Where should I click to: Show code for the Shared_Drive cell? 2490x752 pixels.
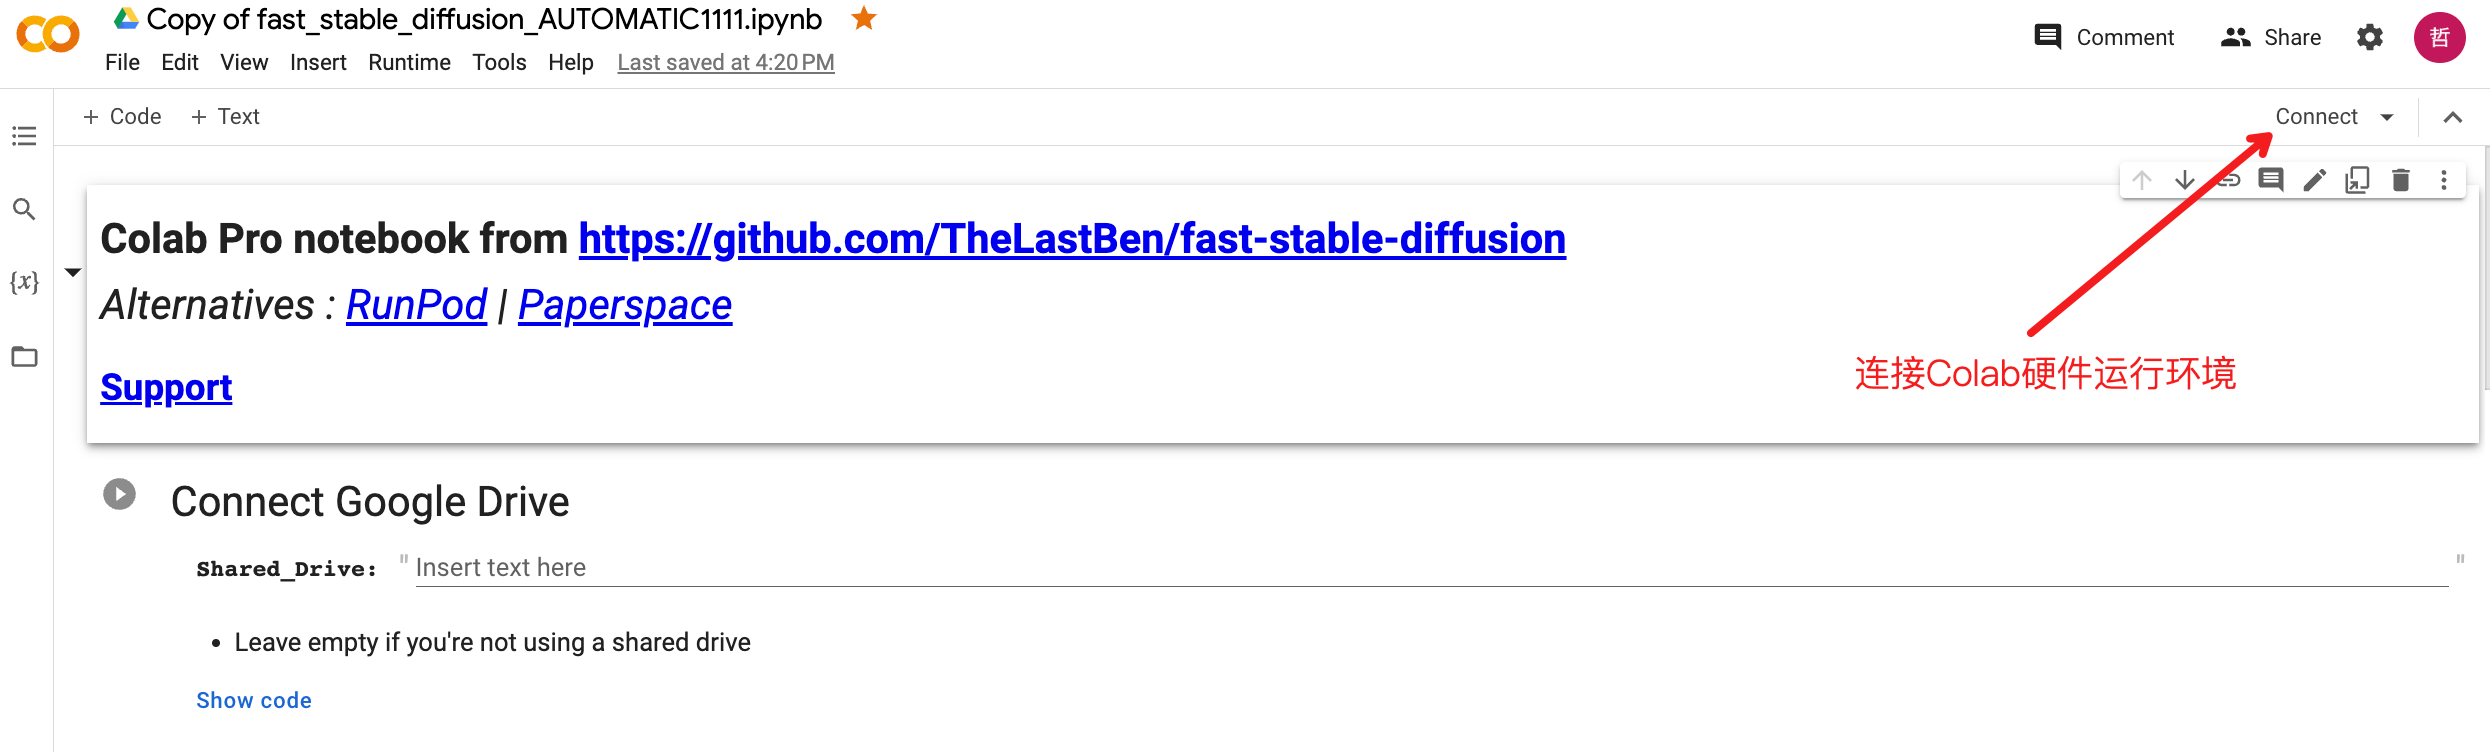[253, 699]
